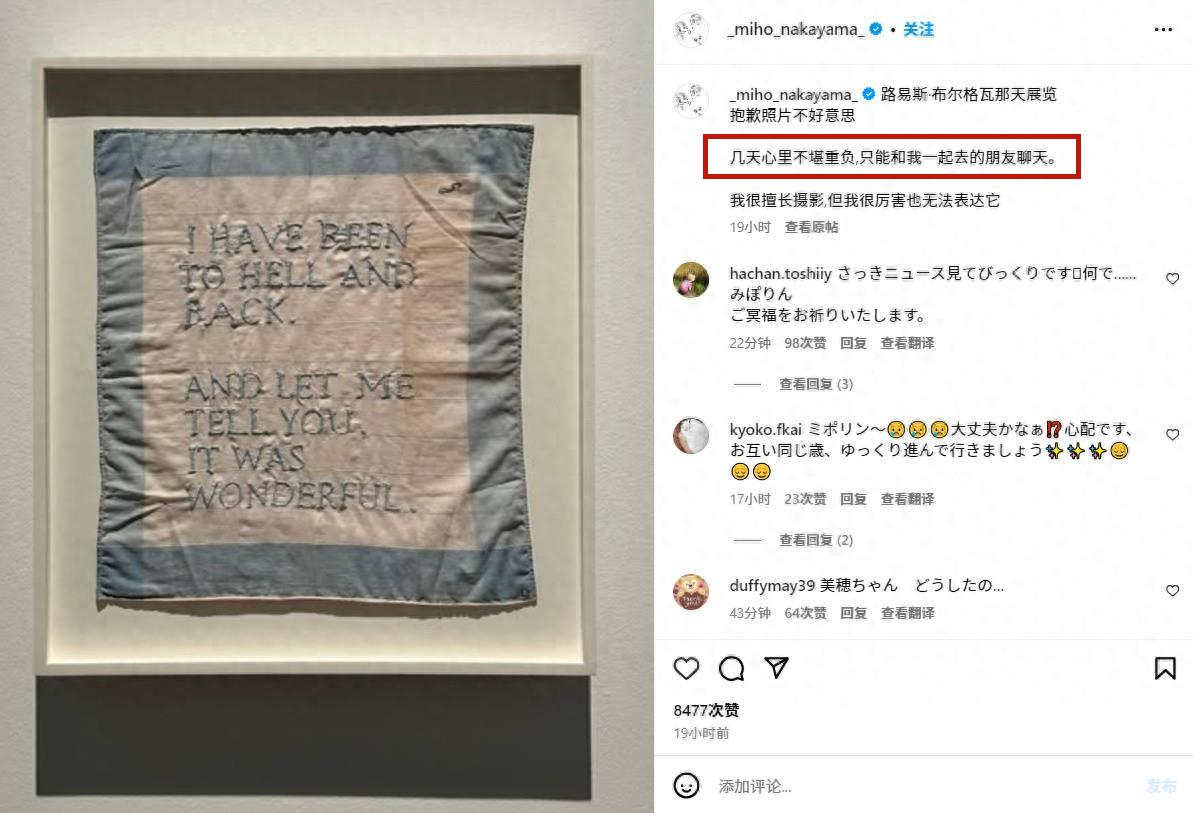
Task: Like kyoko.fkai's comment
Action: click(1172, 435)
